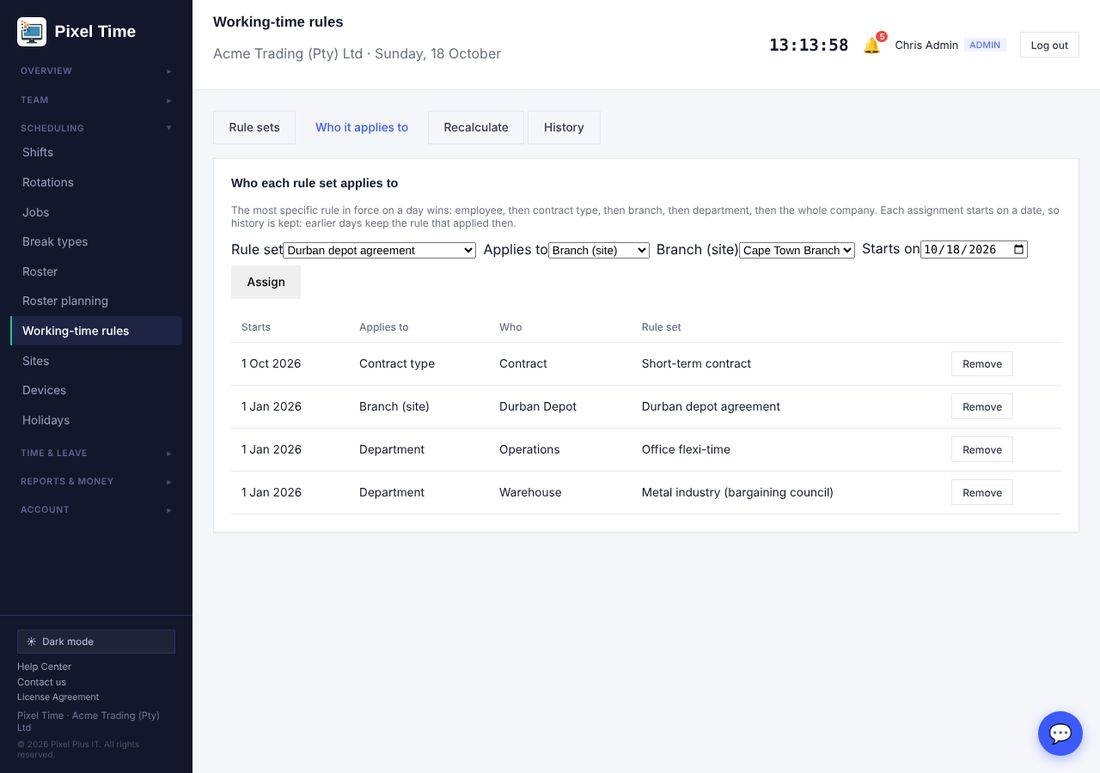Select Working-time rules in the sidebar

[96, 331]
